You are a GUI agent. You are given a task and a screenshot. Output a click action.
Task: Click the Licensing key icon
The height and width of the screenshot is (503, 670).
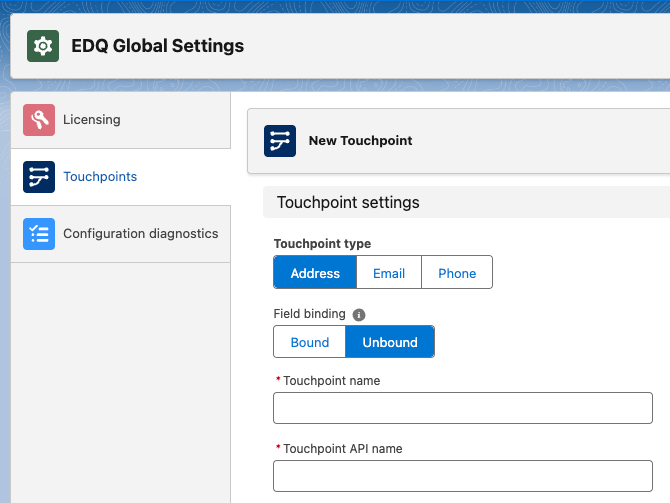(39, 120)
